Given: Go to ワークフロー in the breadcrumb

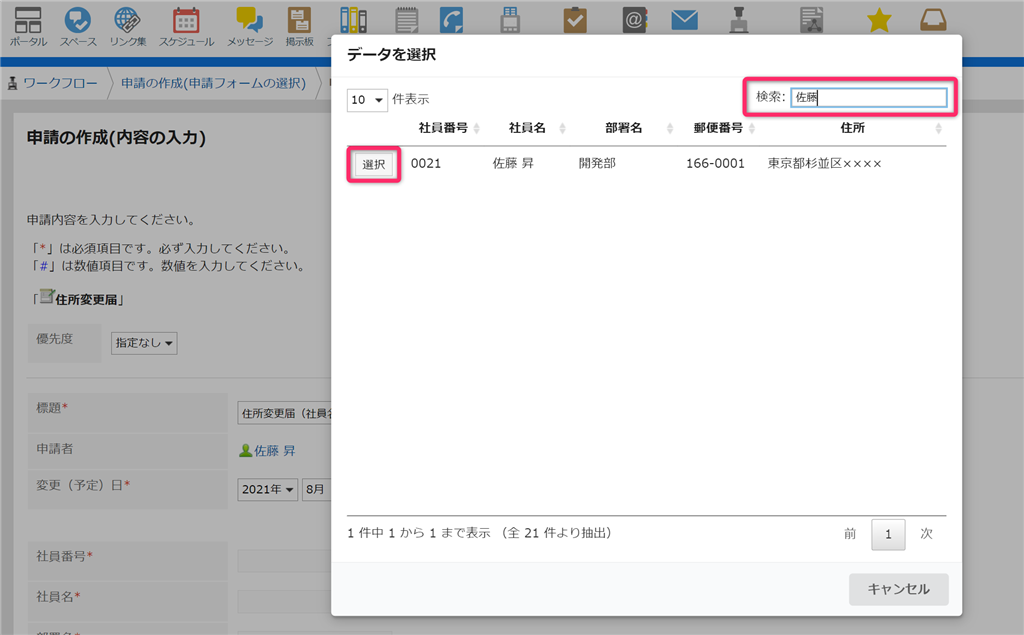Looking at the screenshot, I should (x=60, y=84).
